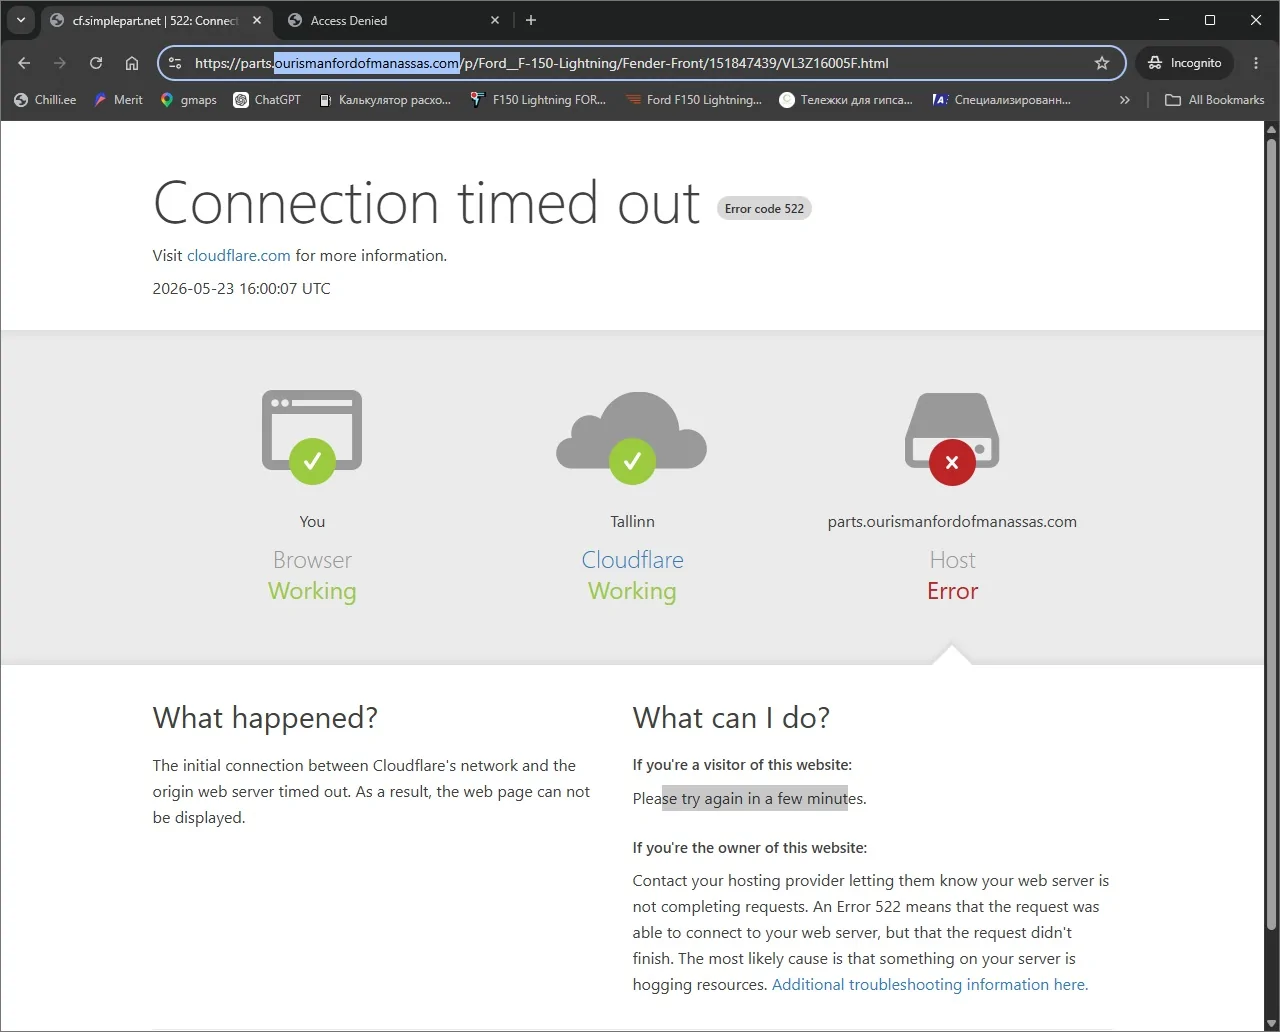Viewport: 1280px width, 1032px height.
Task: Click the browser window status icon
Action: pos(312,437)
